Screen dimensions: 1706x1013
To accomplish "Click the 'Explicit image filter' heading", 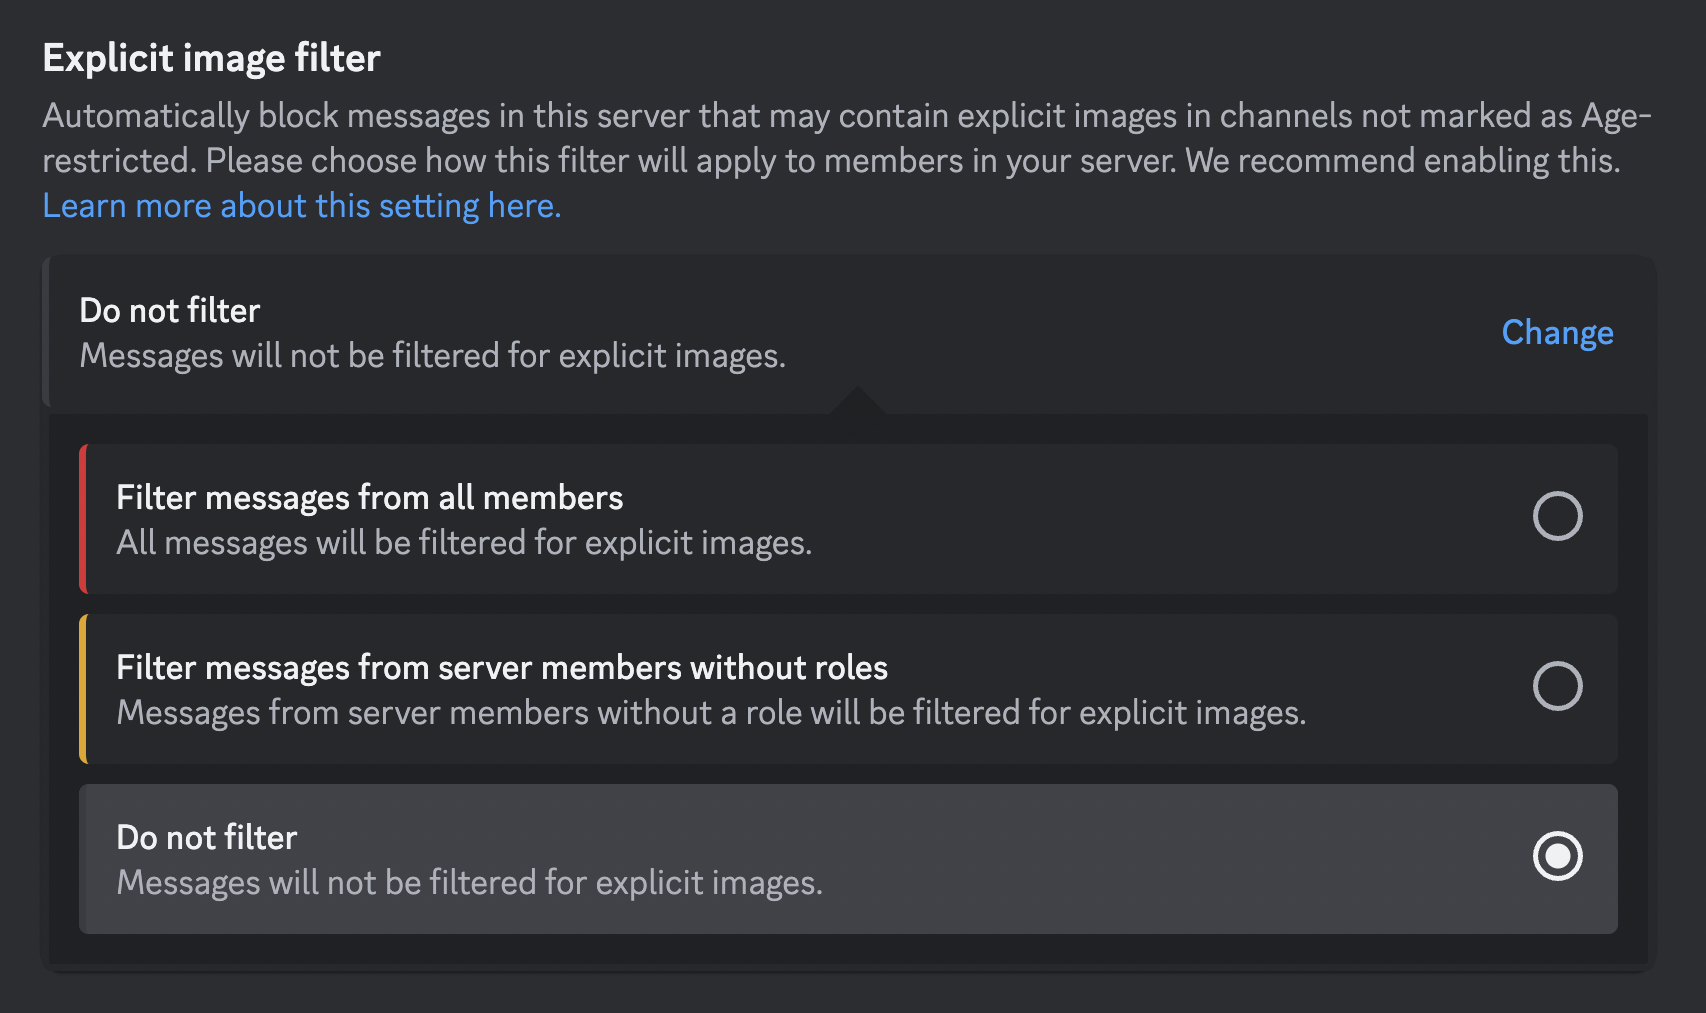I will [211, 58].
